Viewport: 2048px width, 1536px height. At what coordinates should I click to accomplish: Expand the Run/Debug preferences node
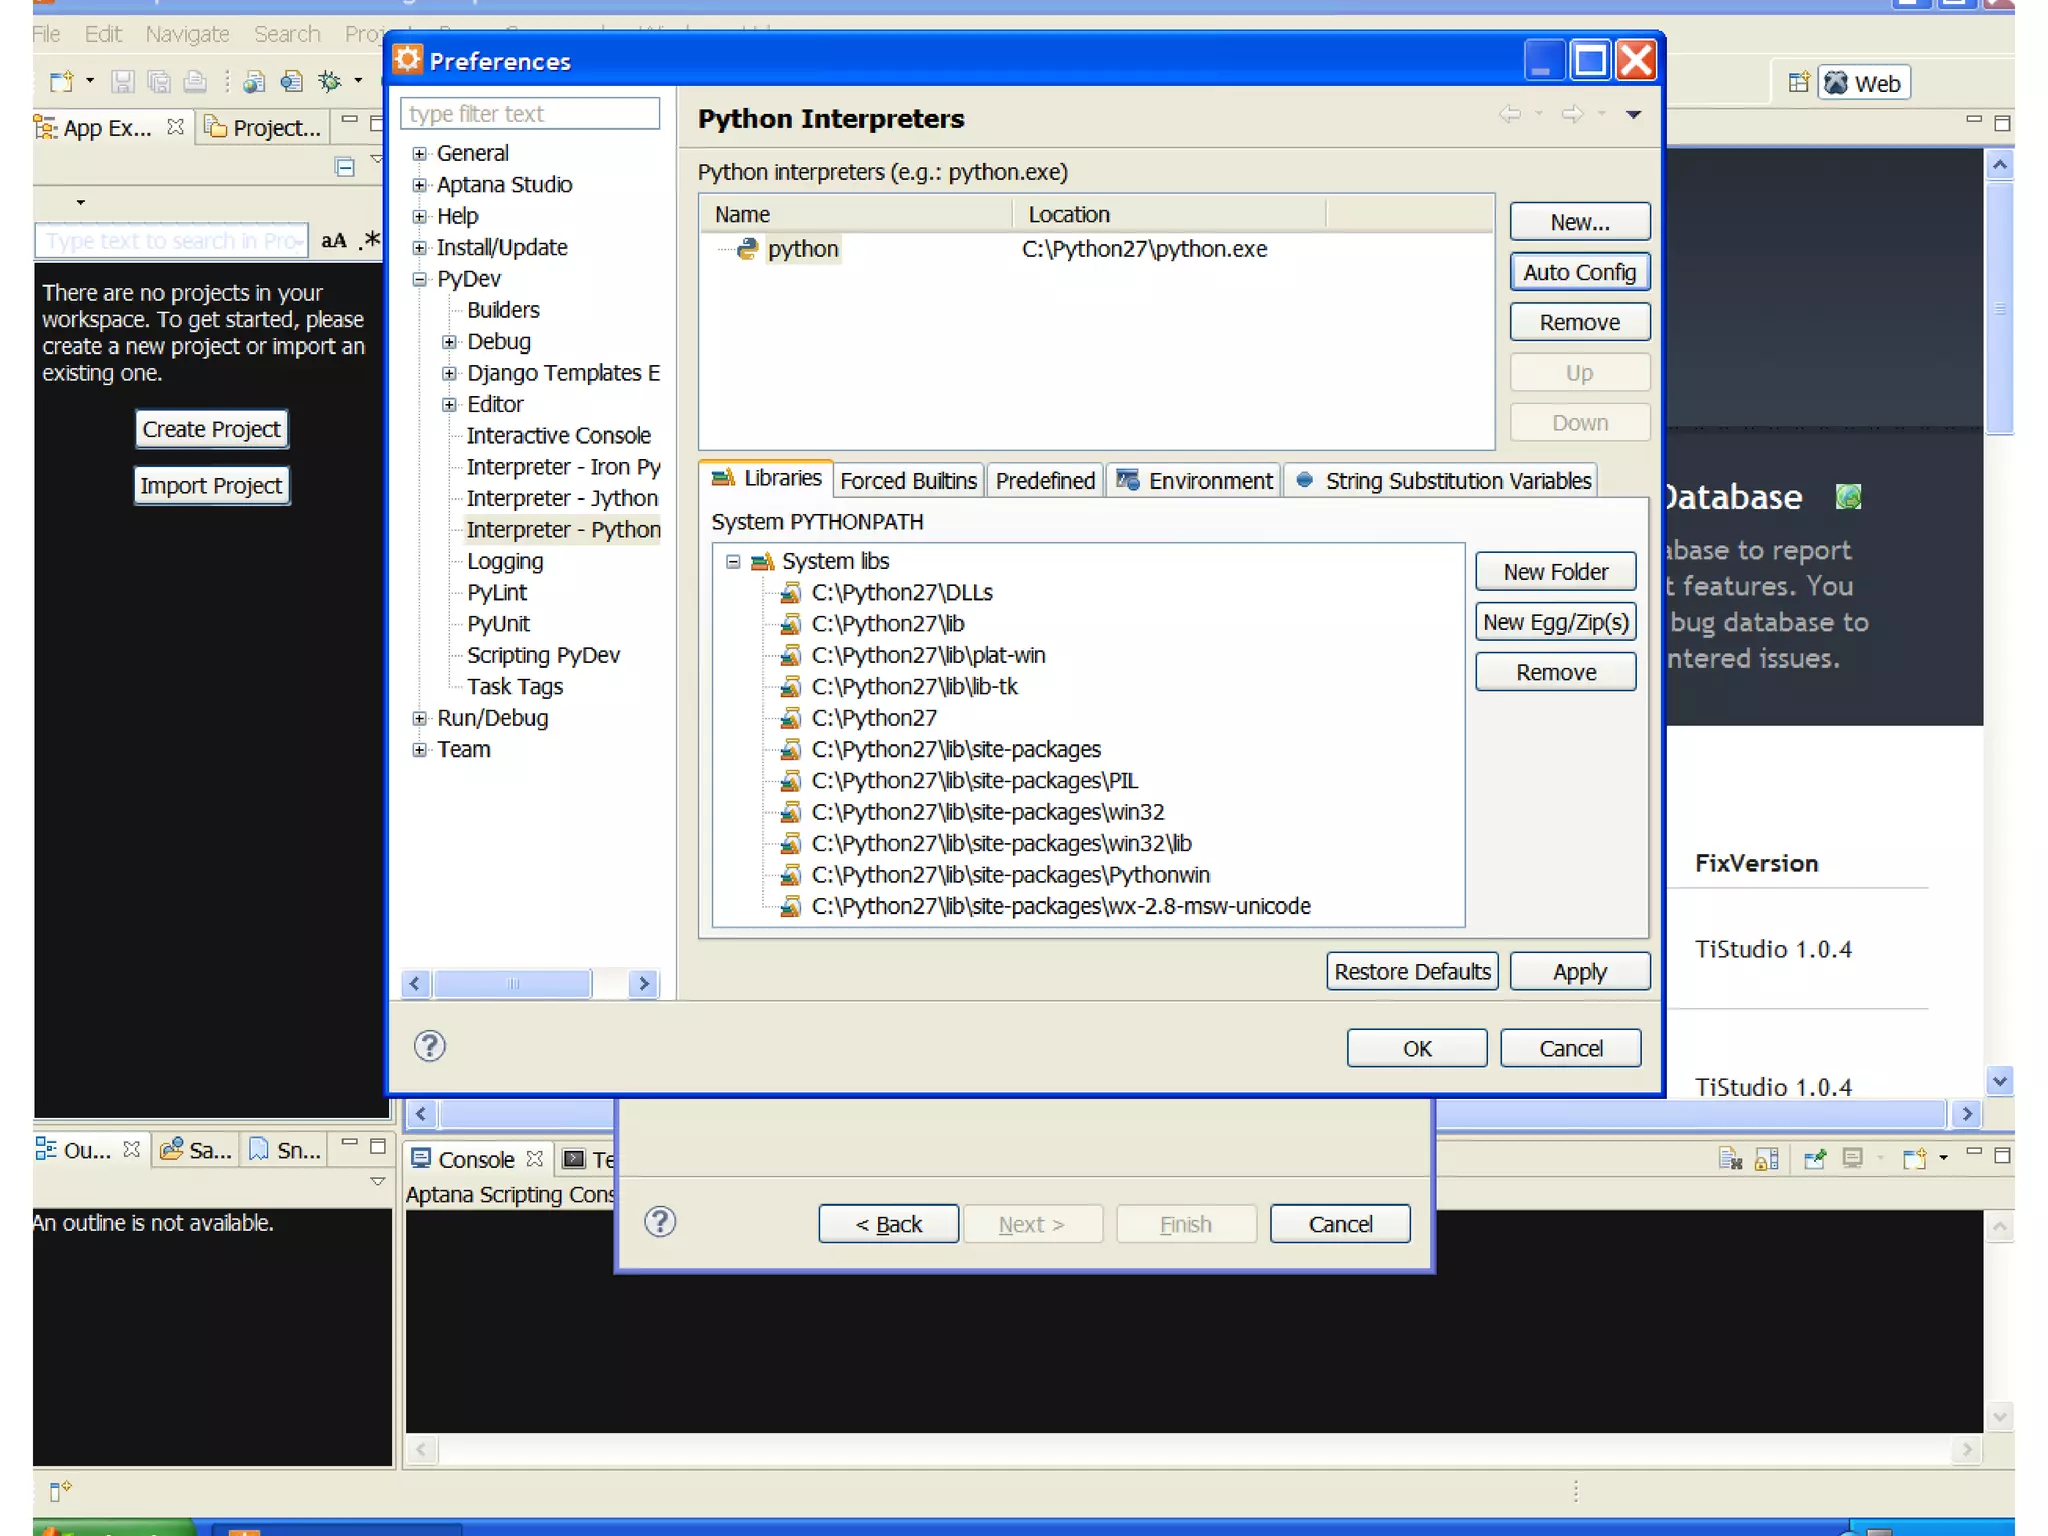click(420, 718)
